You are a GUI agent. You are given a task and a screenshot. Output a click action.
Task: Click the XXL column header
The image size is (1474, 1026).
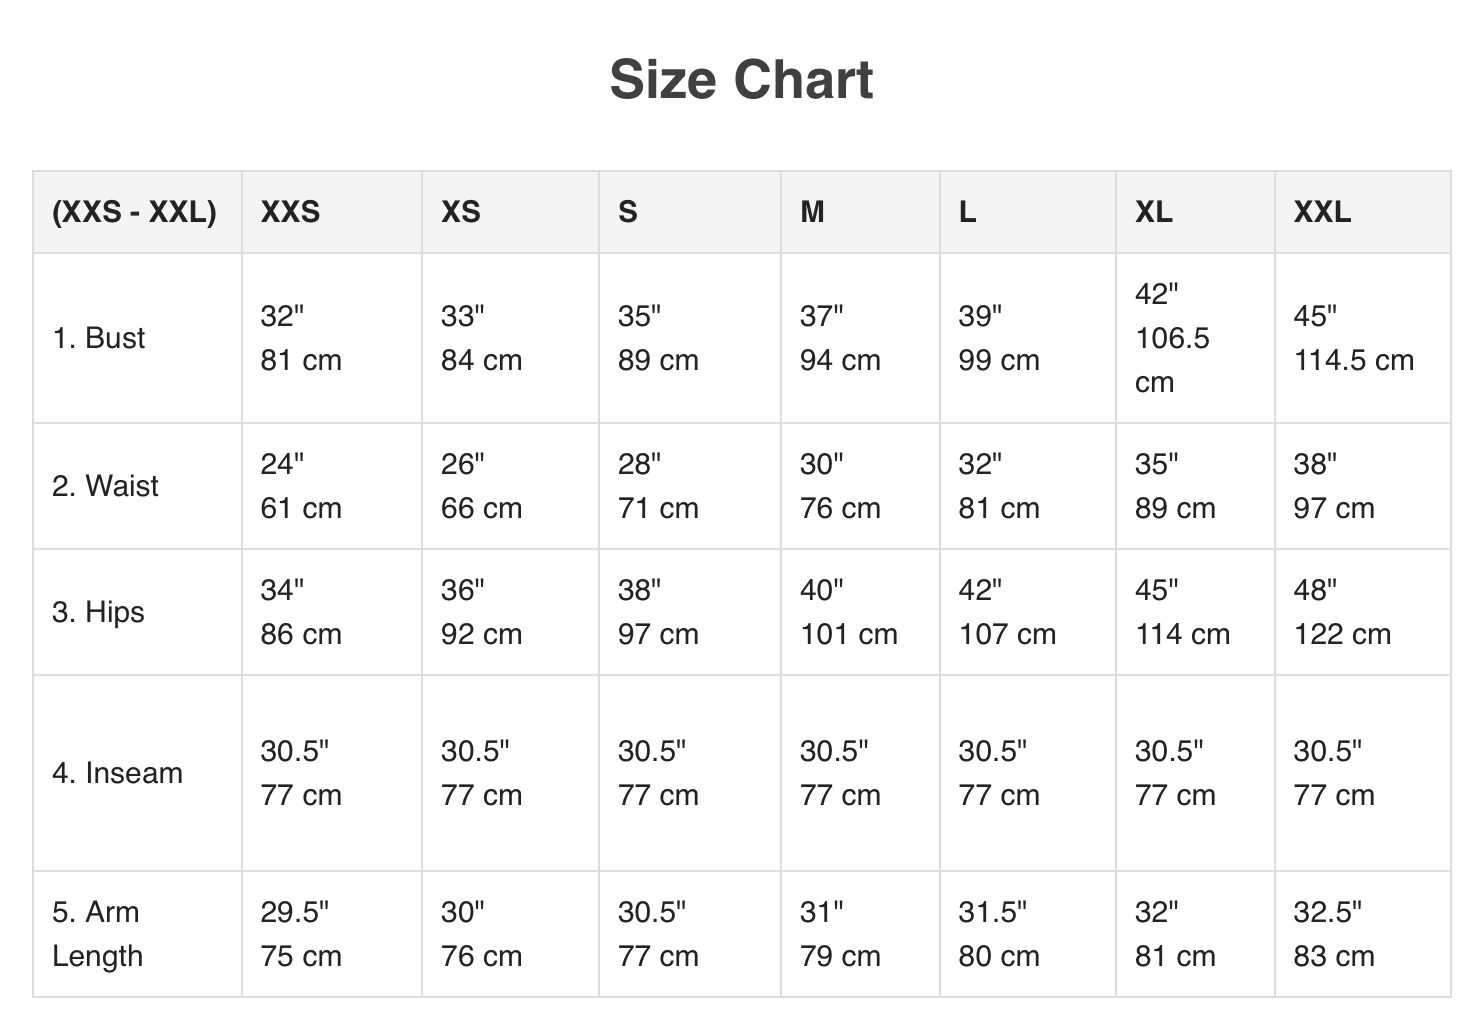coord(1322,212)
